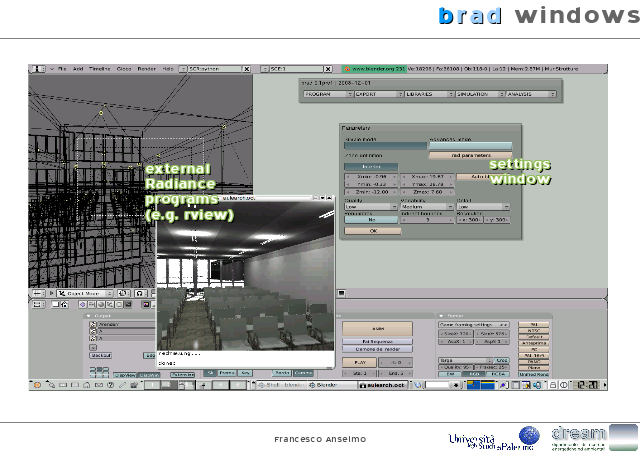The height and width of the screenshot is (452, 640).
Task: Expand the PROGRAM dropdown
Action: click(x=326, y=93)
